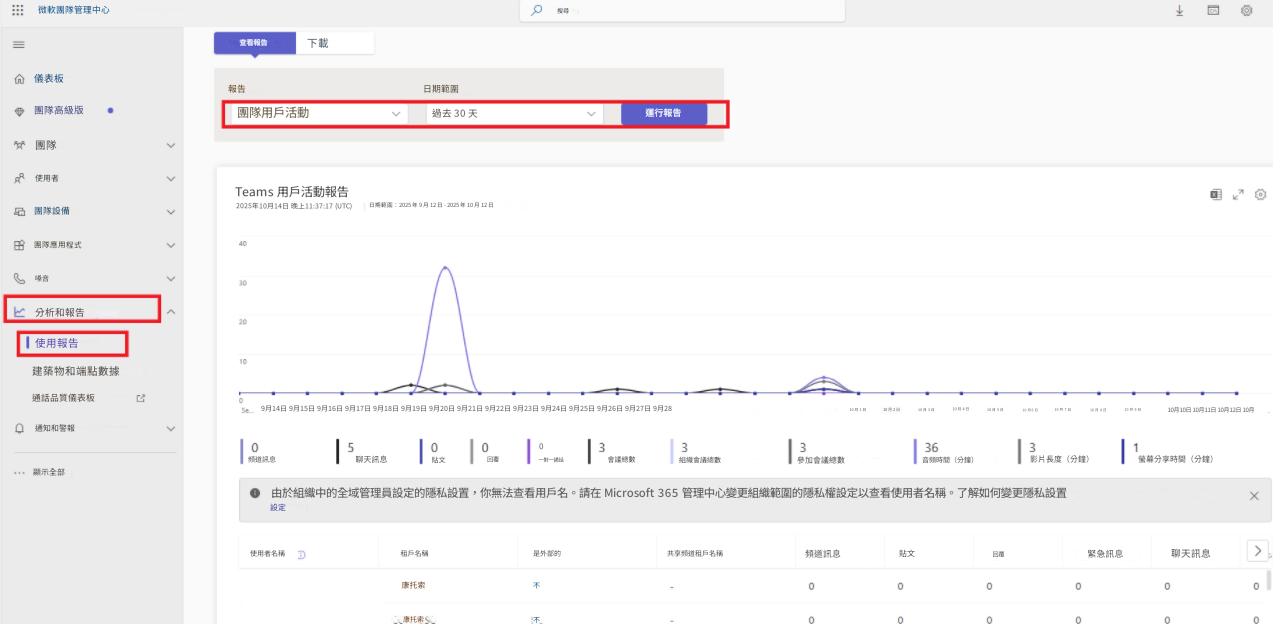
Task: Click the 團隊設備 devices icon
Action: click(19, 211)
